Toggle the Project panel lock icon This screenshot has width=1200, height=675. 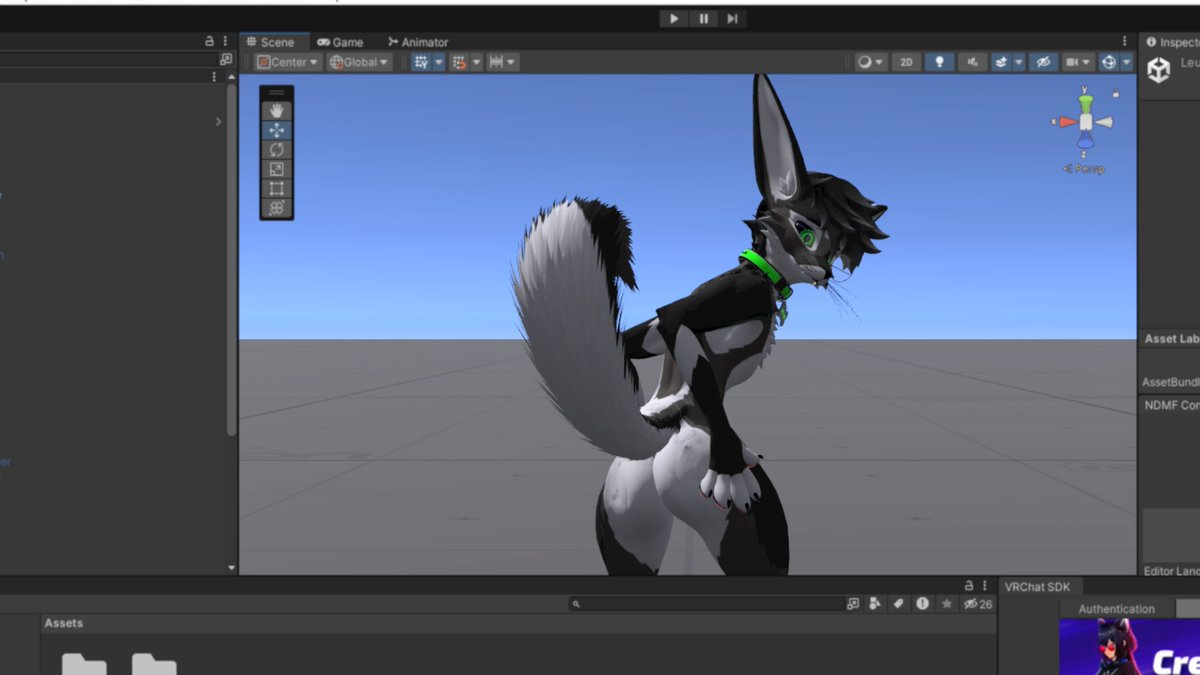click(x=969, y=585)
